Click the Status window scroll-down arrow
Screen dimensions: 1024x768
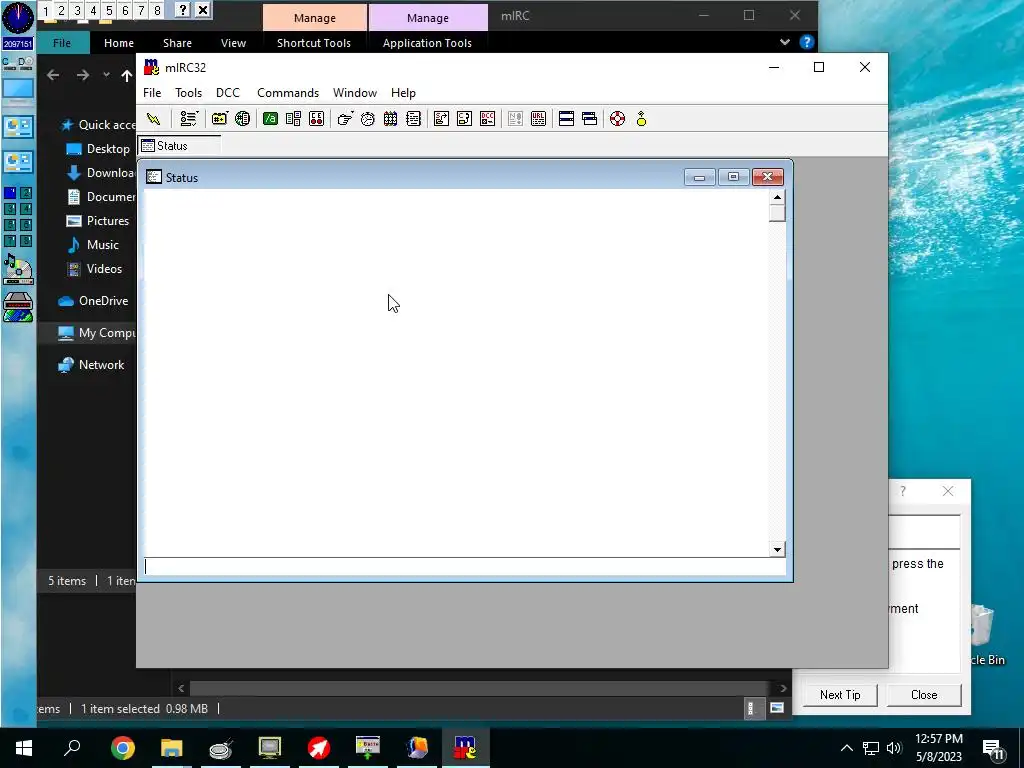[x=777, y=549]
